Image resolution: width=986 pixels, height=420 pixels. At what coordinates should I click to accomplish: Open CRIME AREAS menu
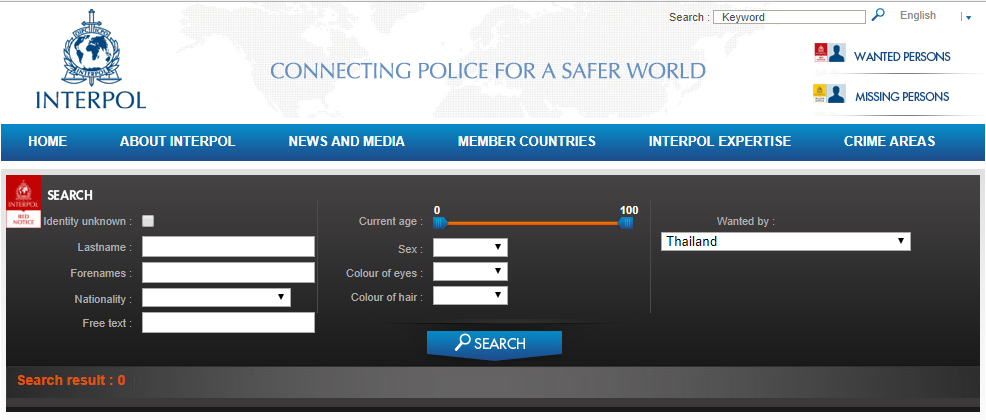(889, 141)
